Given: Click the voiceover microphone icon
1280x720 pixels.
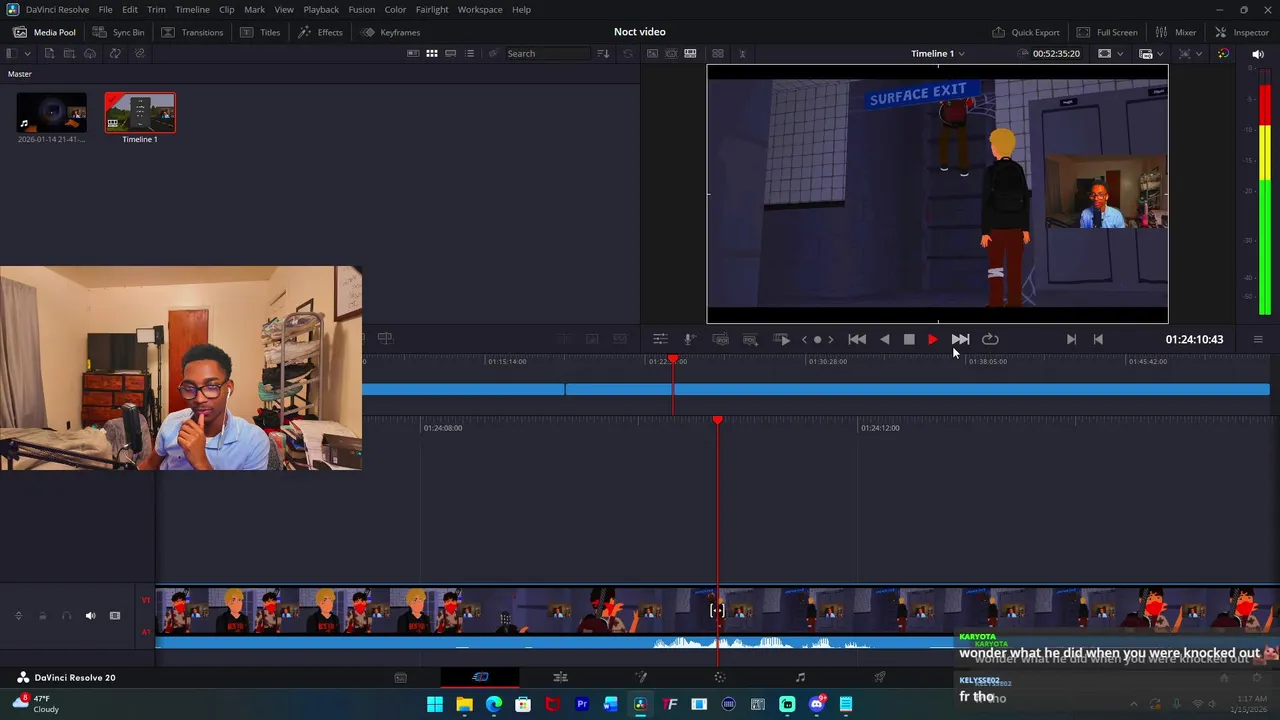Looking at the screenshot, I should 689,339.
